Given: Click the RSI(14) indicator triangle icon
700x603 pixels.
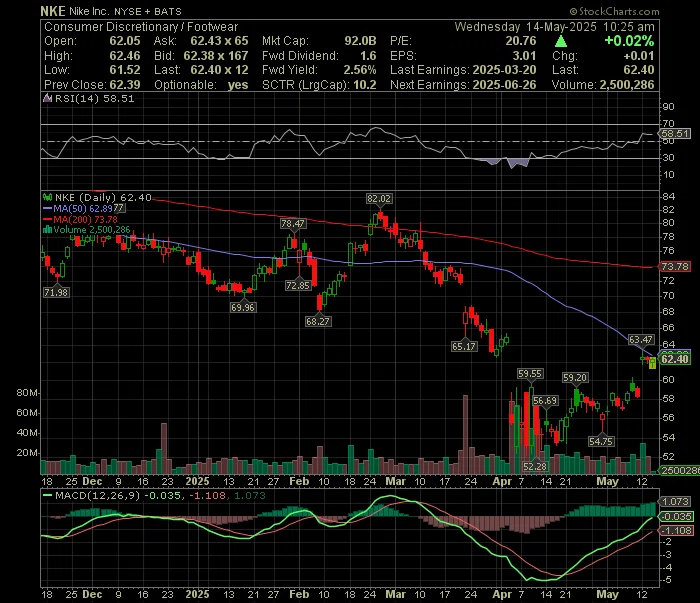Looking at the screenshot, I should 47,99.
